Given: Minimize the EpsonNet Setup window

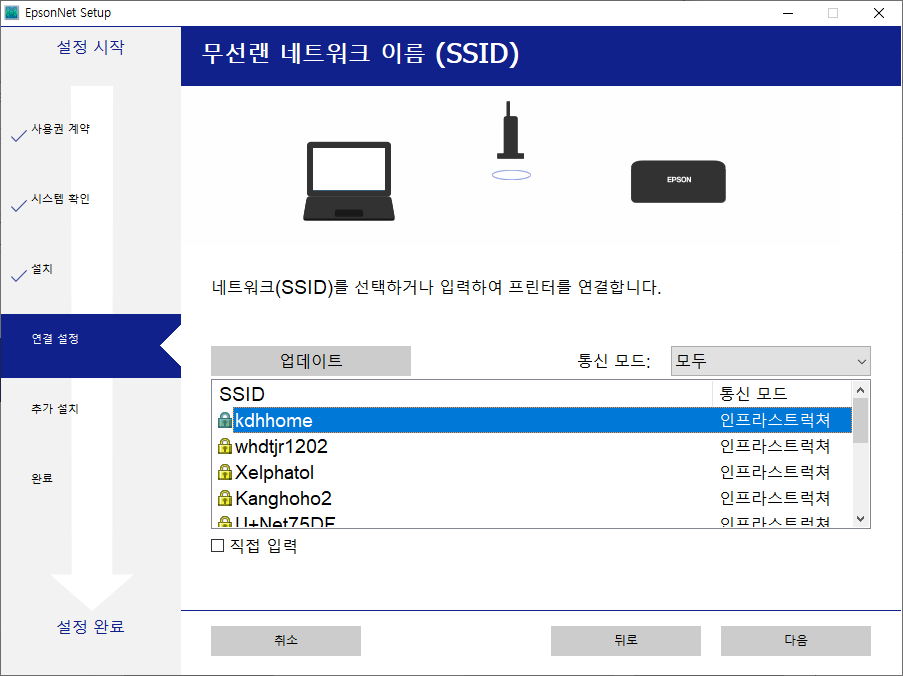Looking at the screenshot, I should 788,13.
